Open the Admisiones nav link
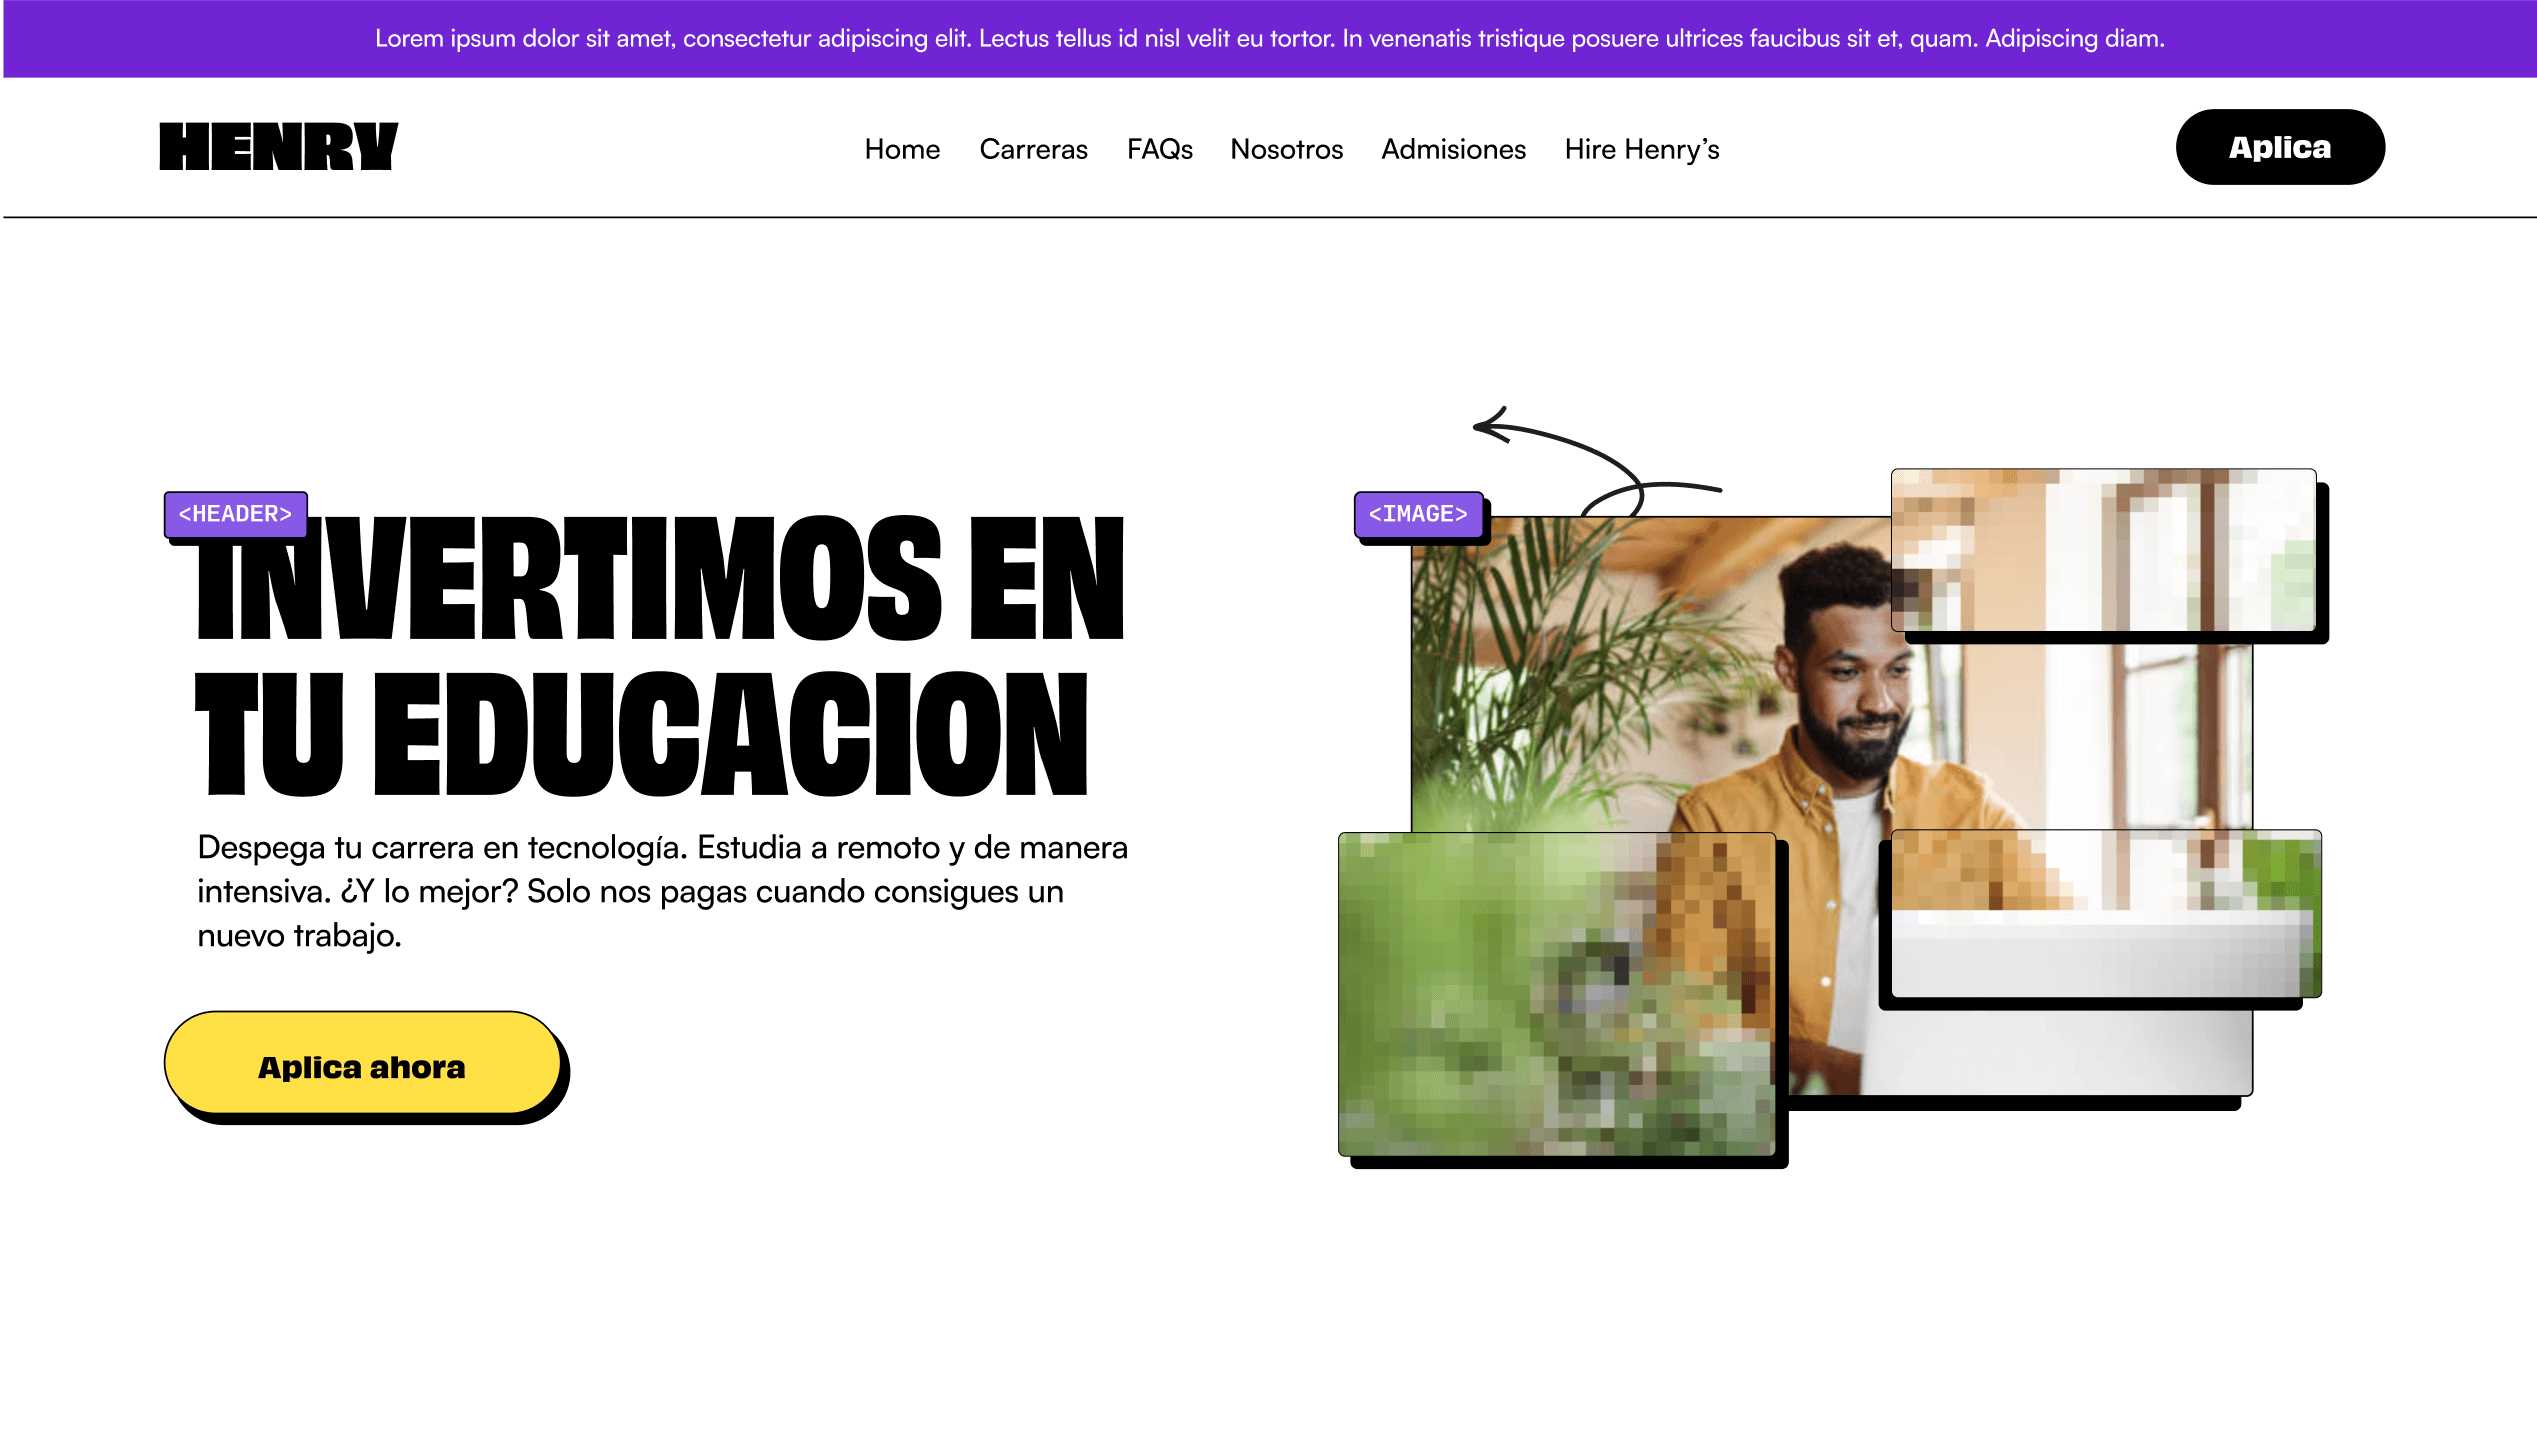2537x1448 pixels. pos(1453,149)
